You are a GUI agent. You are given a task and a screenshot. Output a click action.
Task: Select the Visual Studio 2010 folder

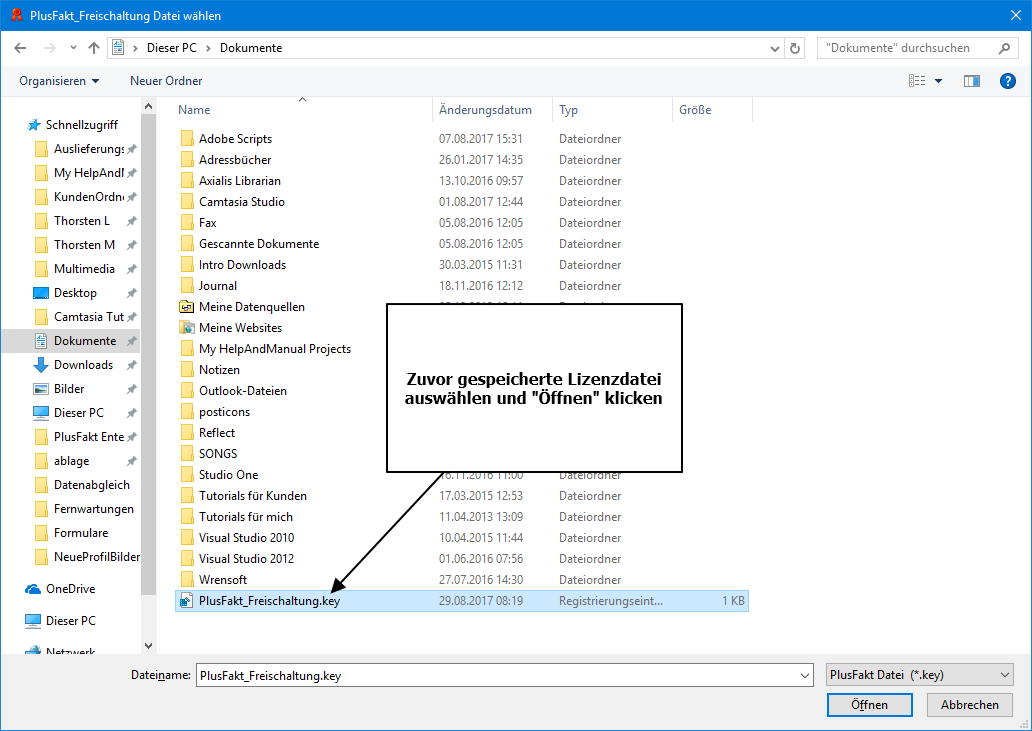[246, 539]
